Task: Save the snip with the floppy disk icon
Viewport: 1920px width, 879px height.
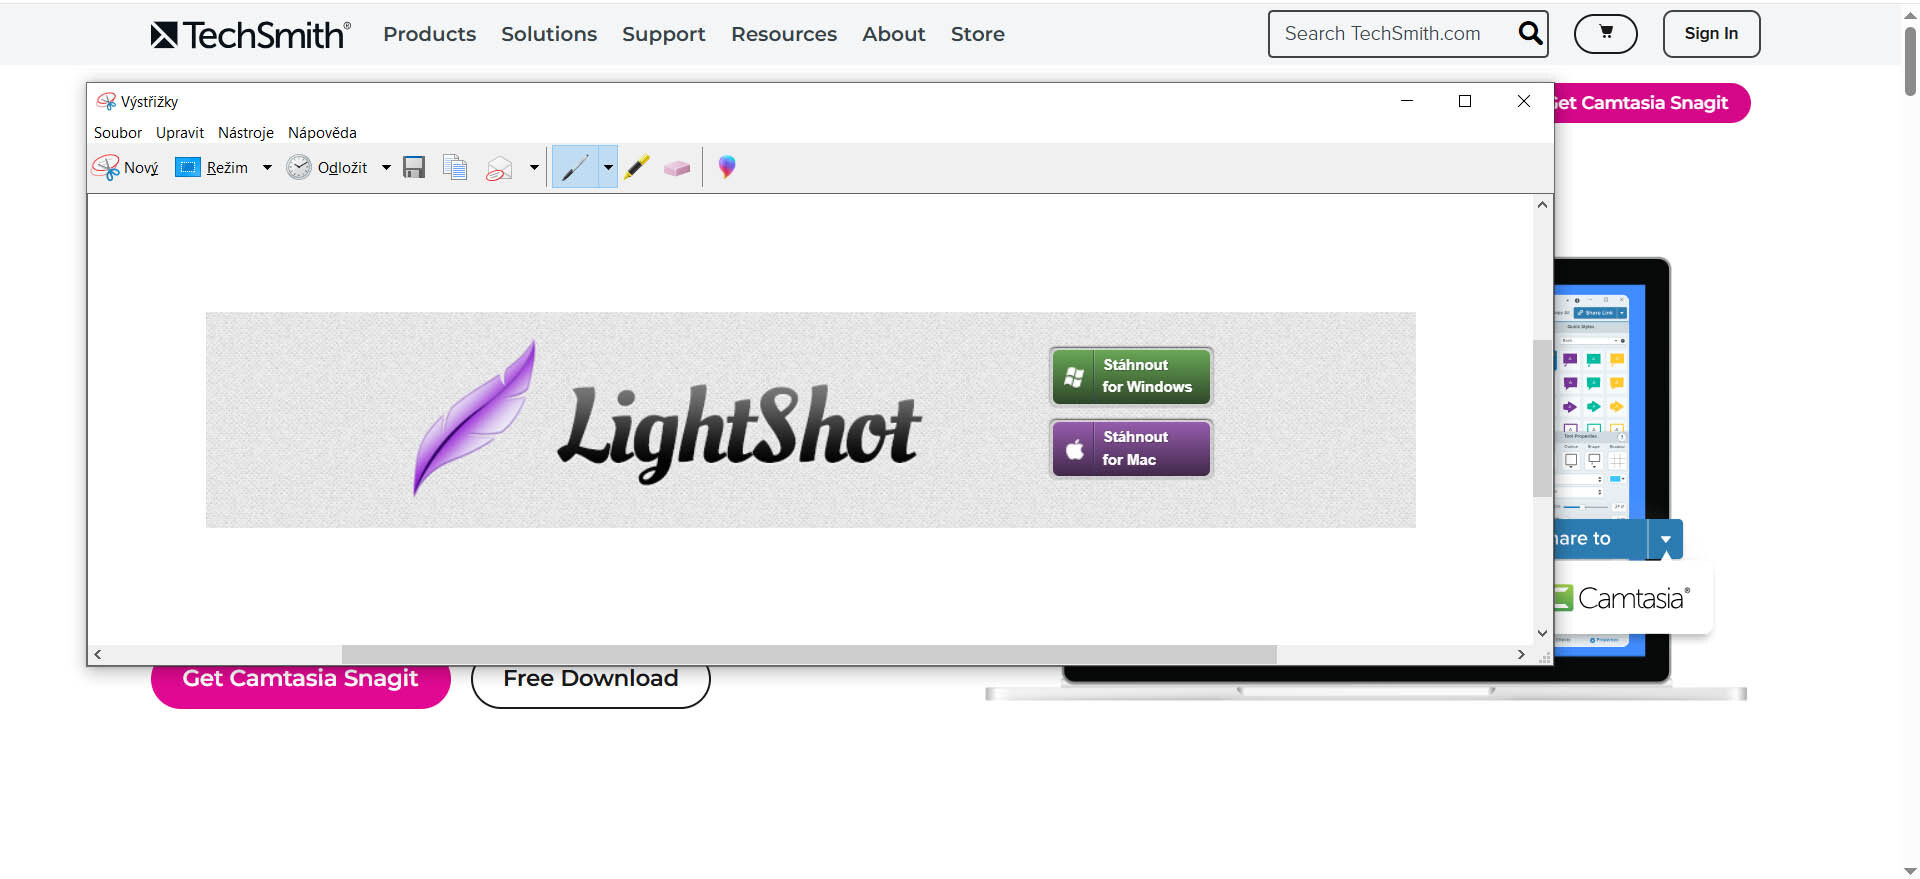Action: click(x=414, y=167)
